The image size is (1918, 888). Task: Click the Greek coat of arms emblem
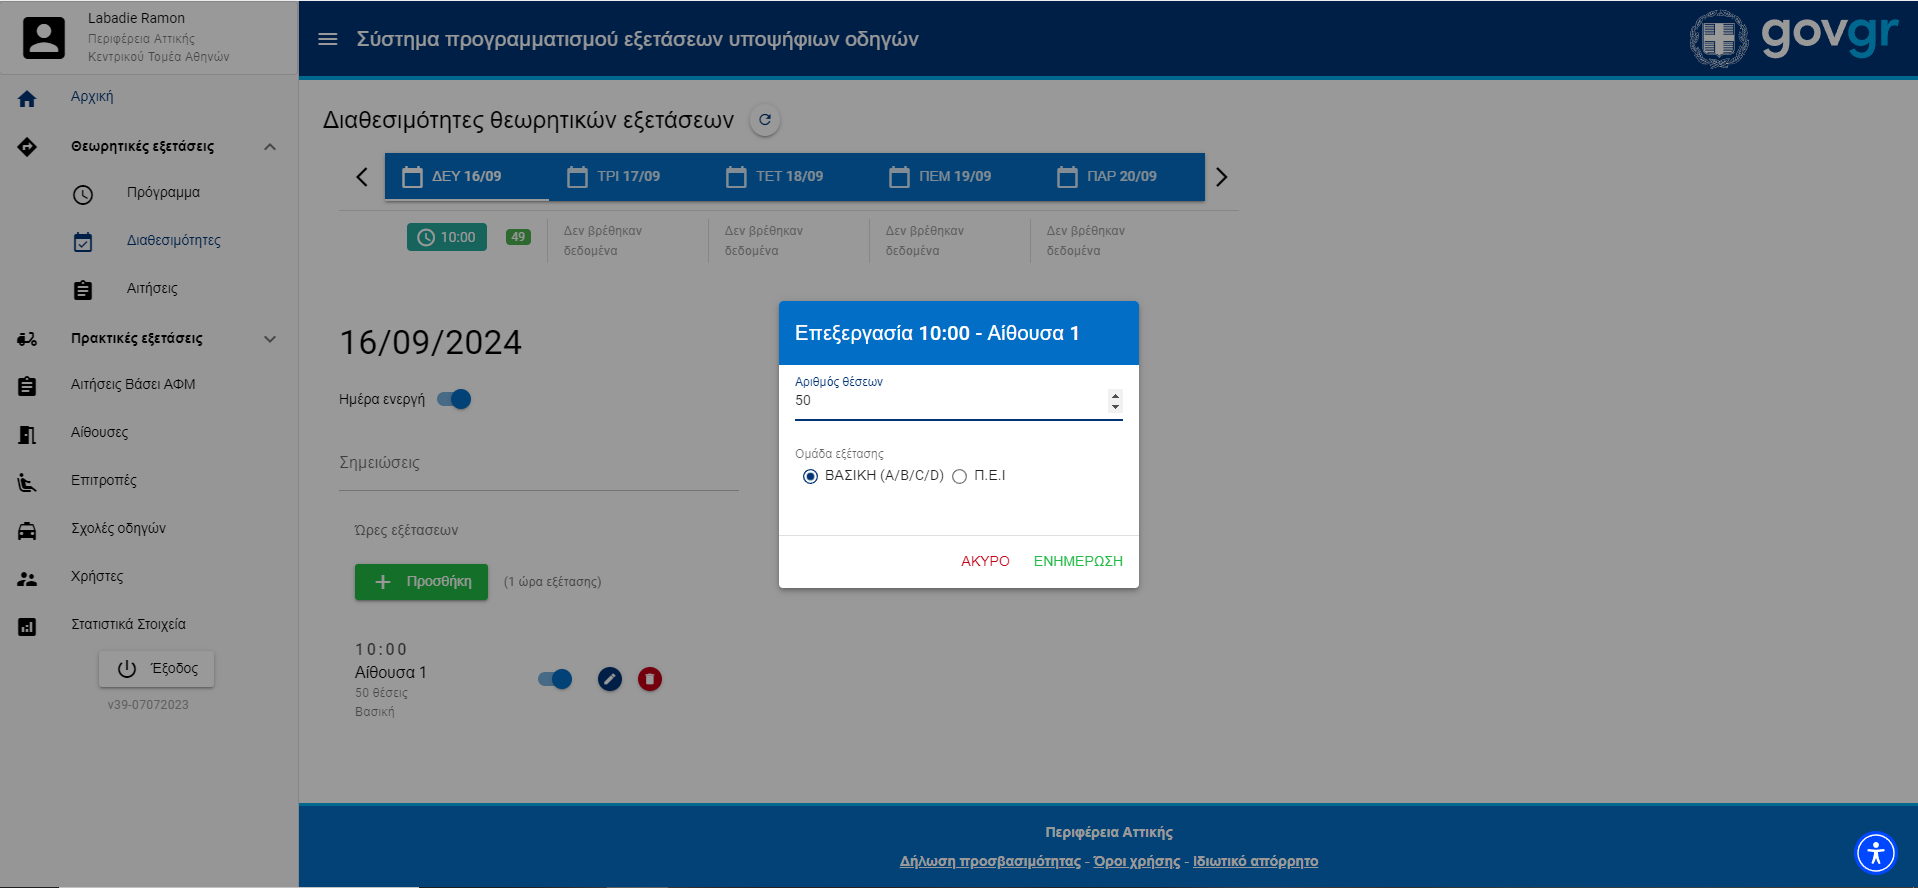click(x=1719, y=39)
